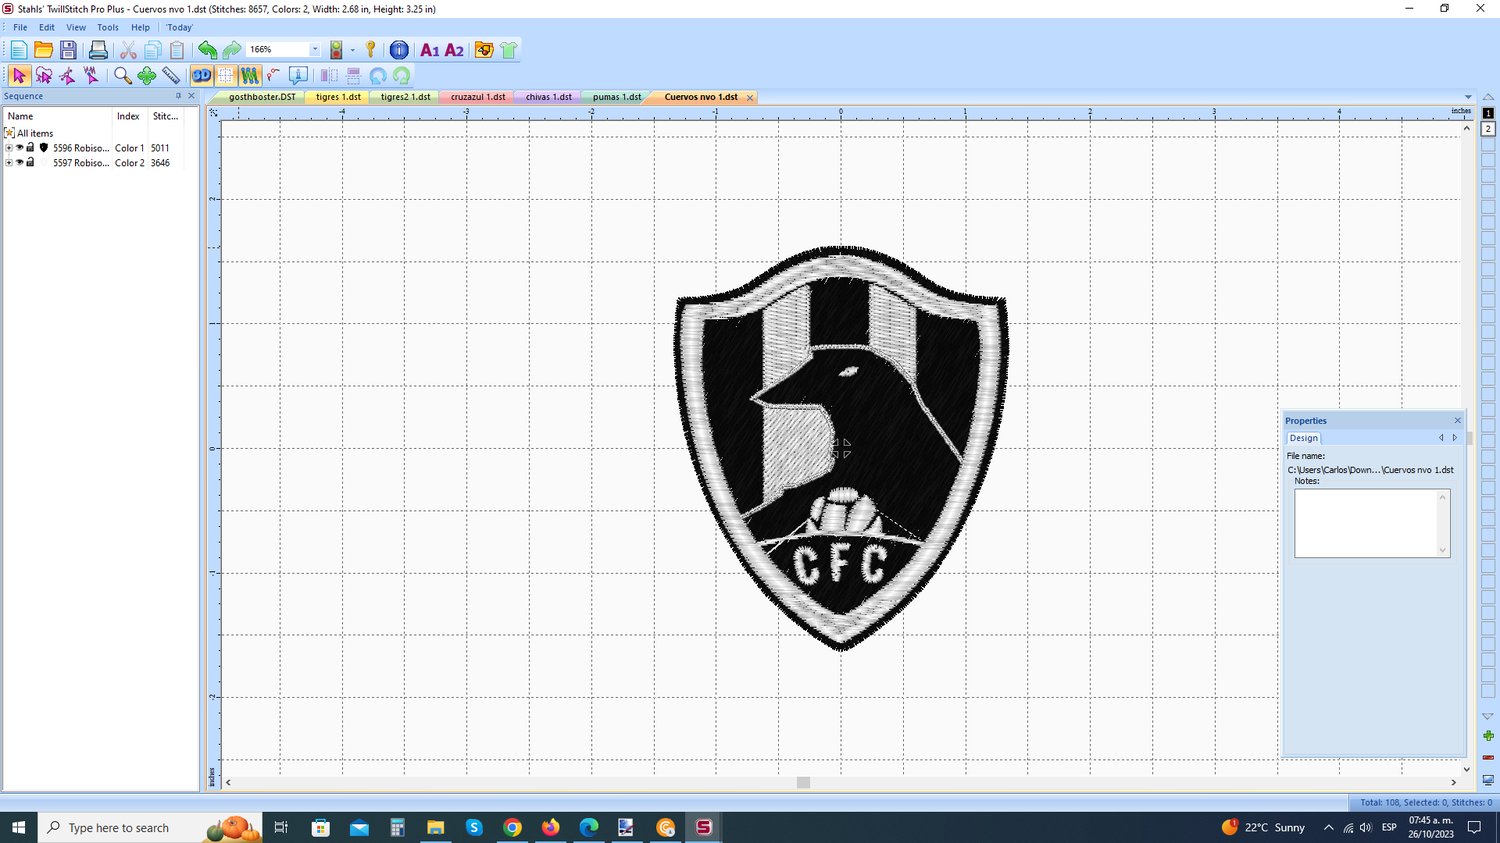Switch to the gosthboster.DST tab
The image size is (1500, 843).
click(262, 97)
